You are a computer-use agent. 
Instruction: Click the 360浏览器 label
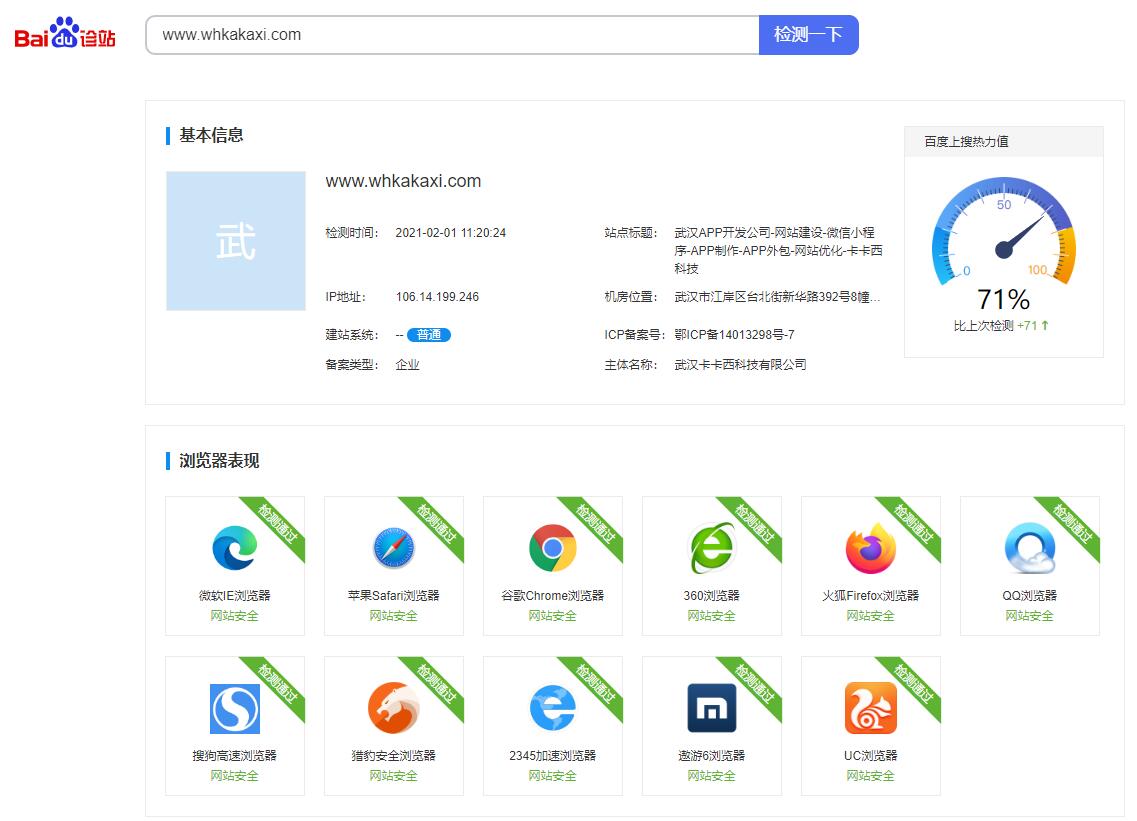(x=711, y=595)
